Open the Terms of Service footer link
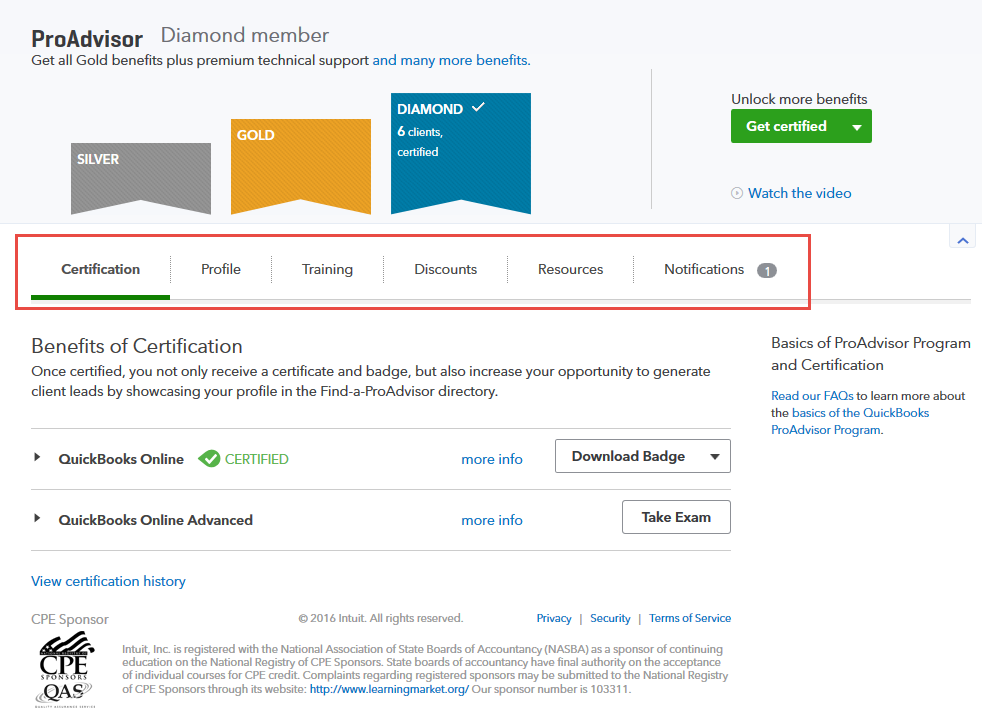This screenshot has height=716, width=982. pos(690,618)
